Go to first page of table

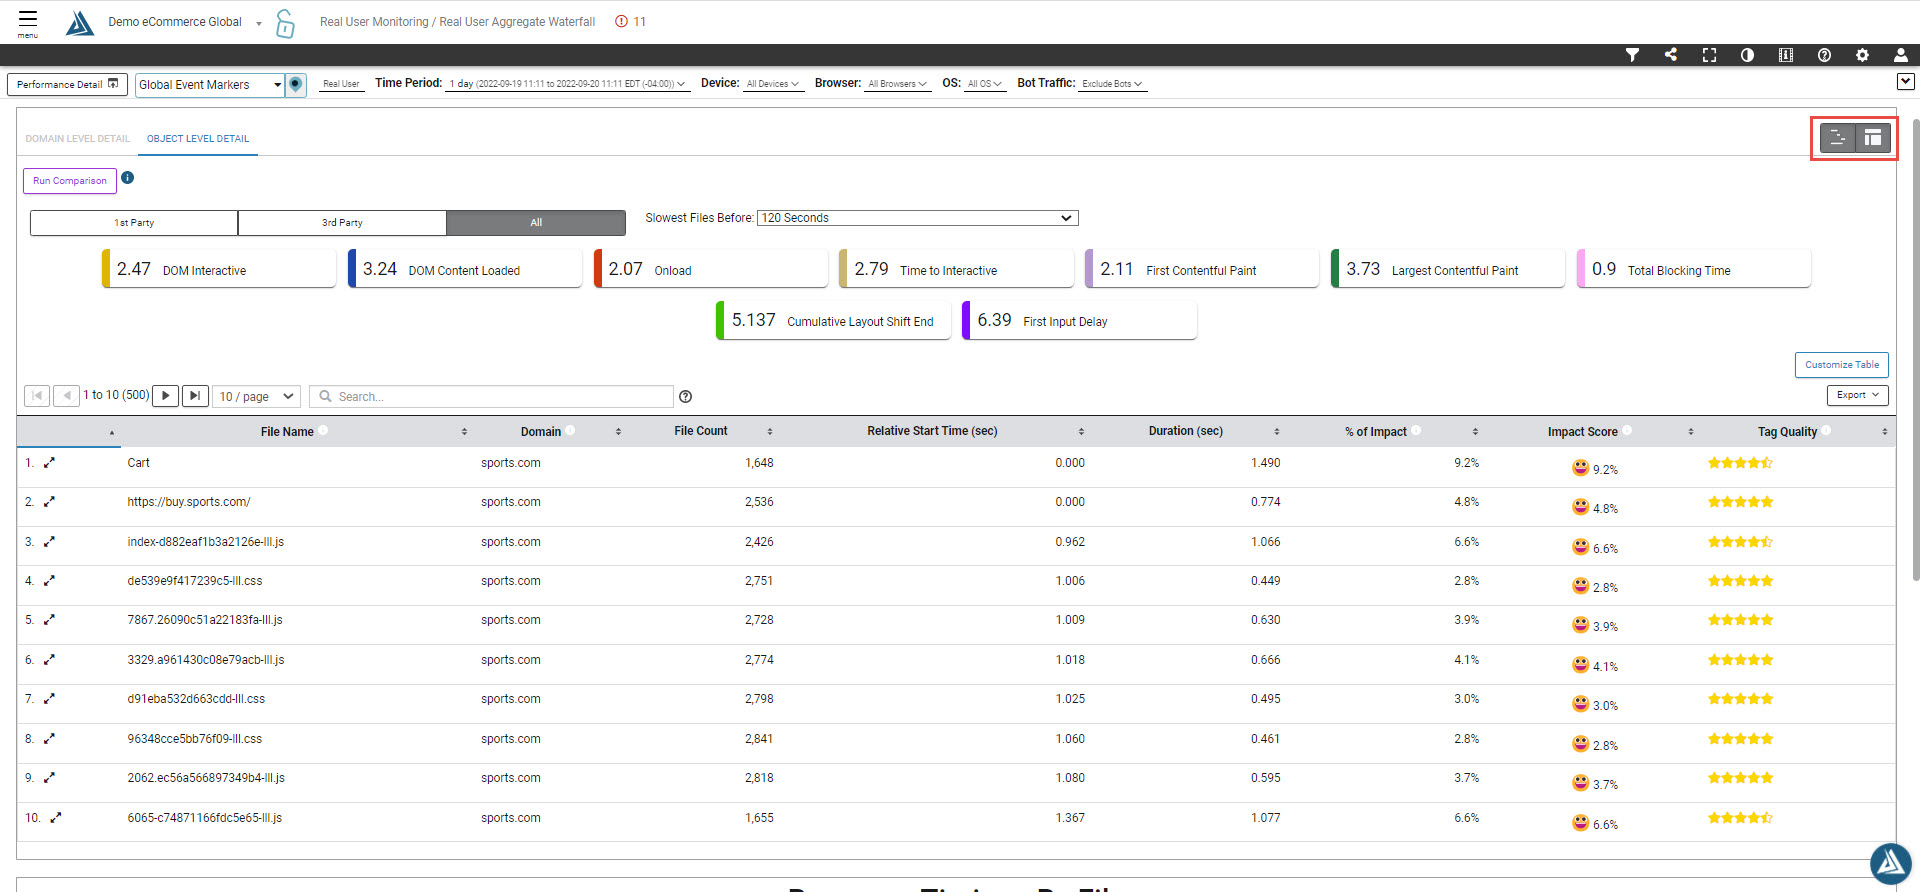pos(37,396)
